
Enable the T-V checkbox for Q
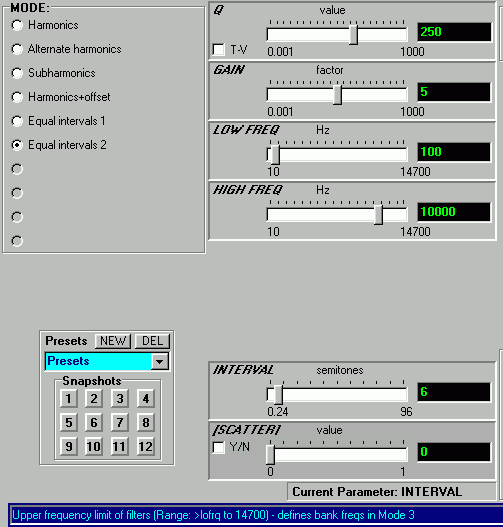pyautogui.click(x=219, y=50)
